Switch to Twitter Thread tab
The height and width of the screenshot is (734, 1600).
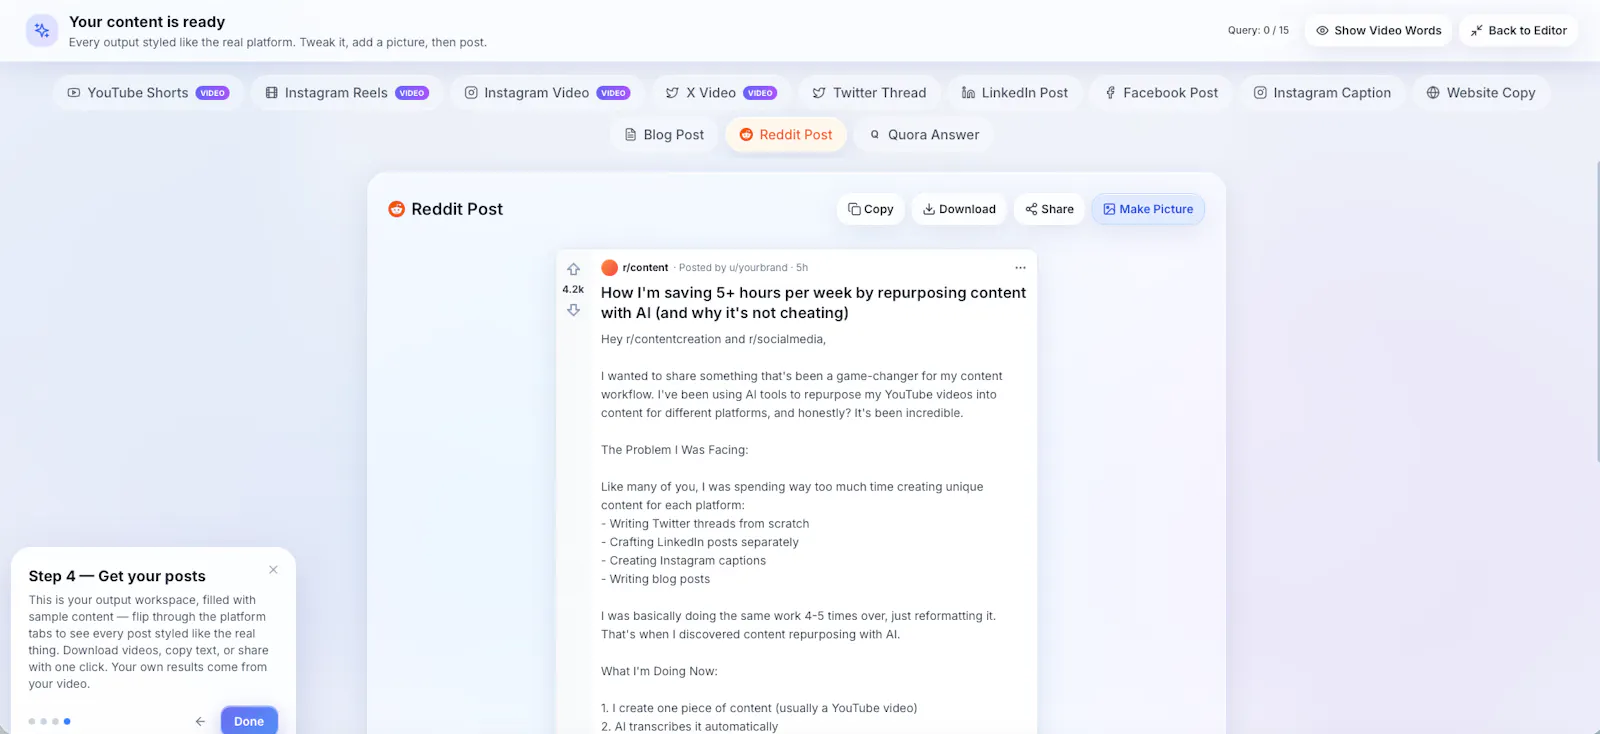[x=869, y=93]
